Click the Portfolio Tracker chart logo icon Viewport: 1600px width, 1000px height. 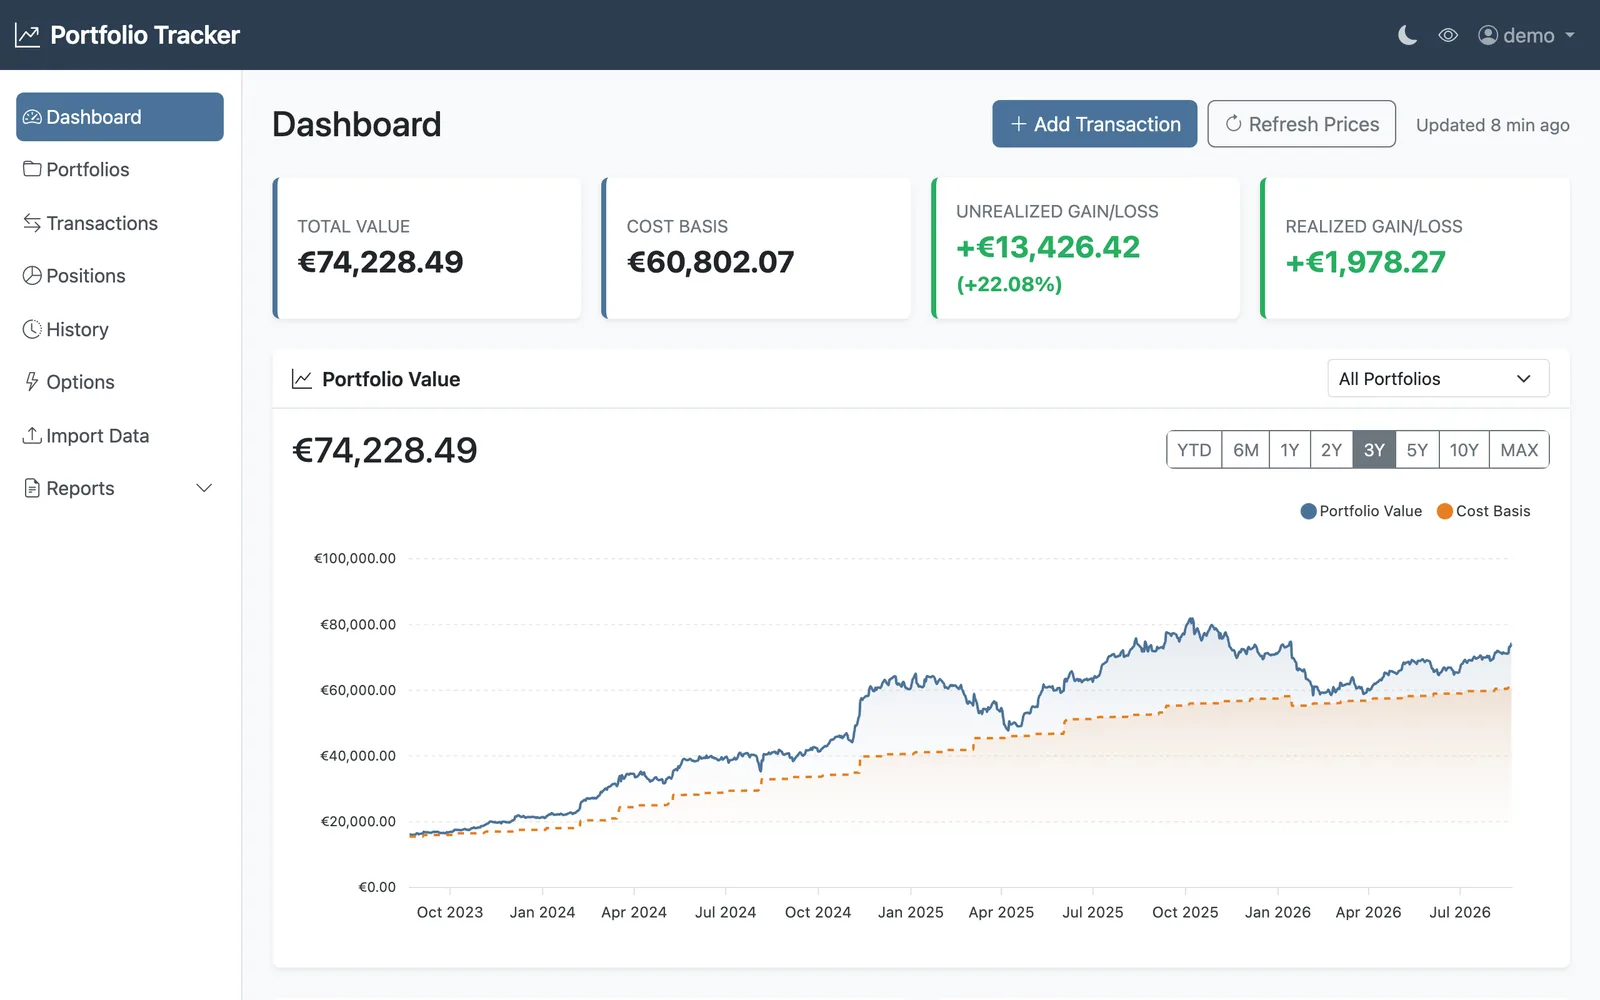[27, 36]
